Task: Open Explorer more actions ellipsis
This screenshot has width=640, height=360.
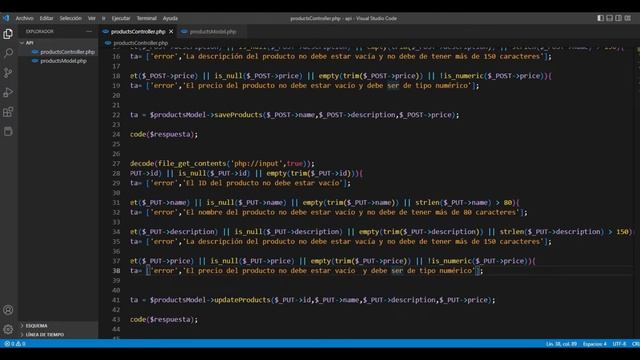Action: [89, 31]
